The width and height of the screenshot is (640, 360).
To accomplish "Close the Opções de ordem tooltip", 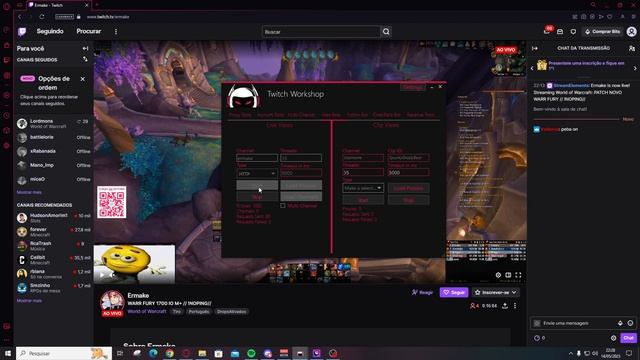I will [x=83, y=79].
